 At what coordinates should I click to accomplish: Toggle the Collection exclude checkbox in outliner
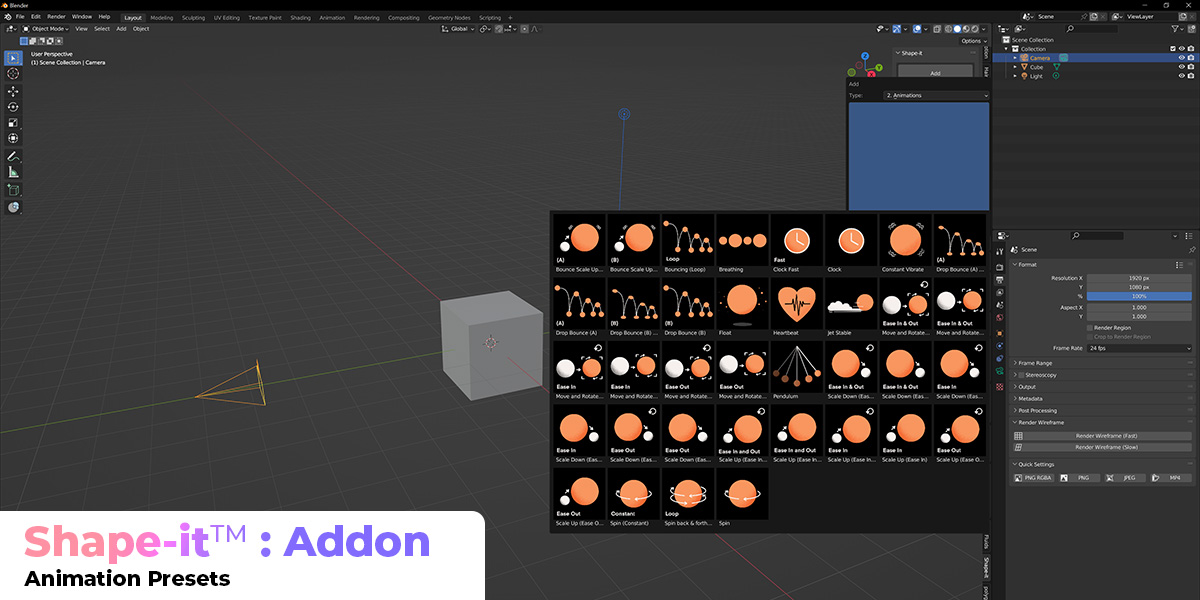1173,49
